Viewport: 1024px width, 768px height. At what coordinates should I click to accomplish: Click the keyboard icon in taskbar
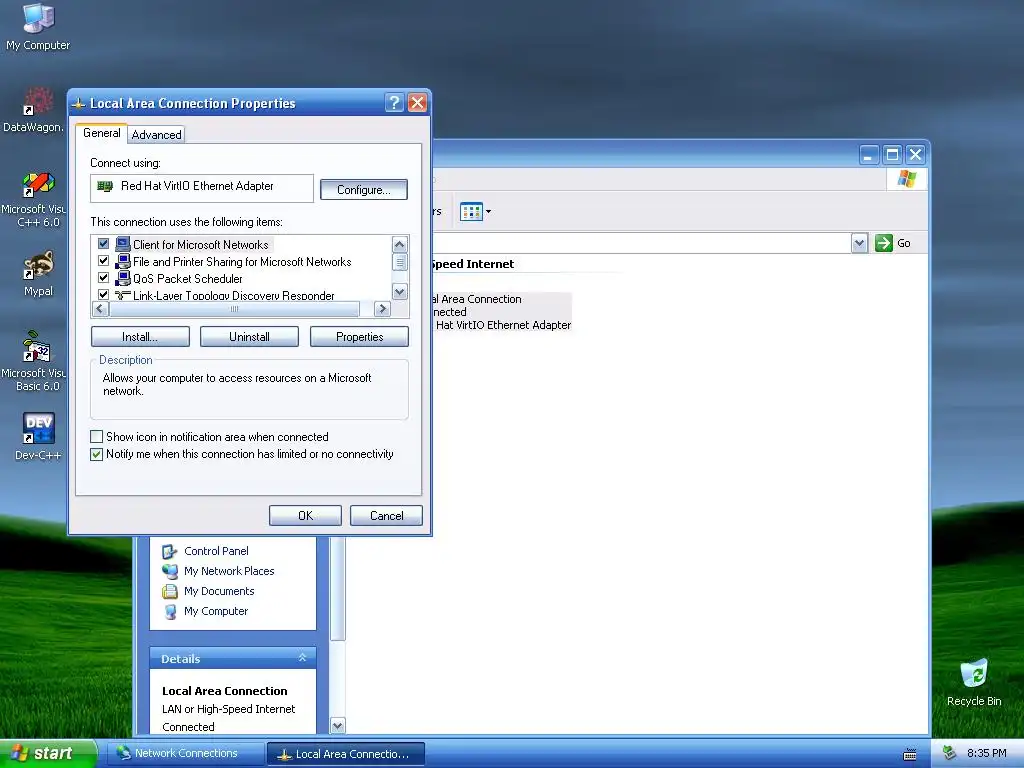[x=910, y=754]
